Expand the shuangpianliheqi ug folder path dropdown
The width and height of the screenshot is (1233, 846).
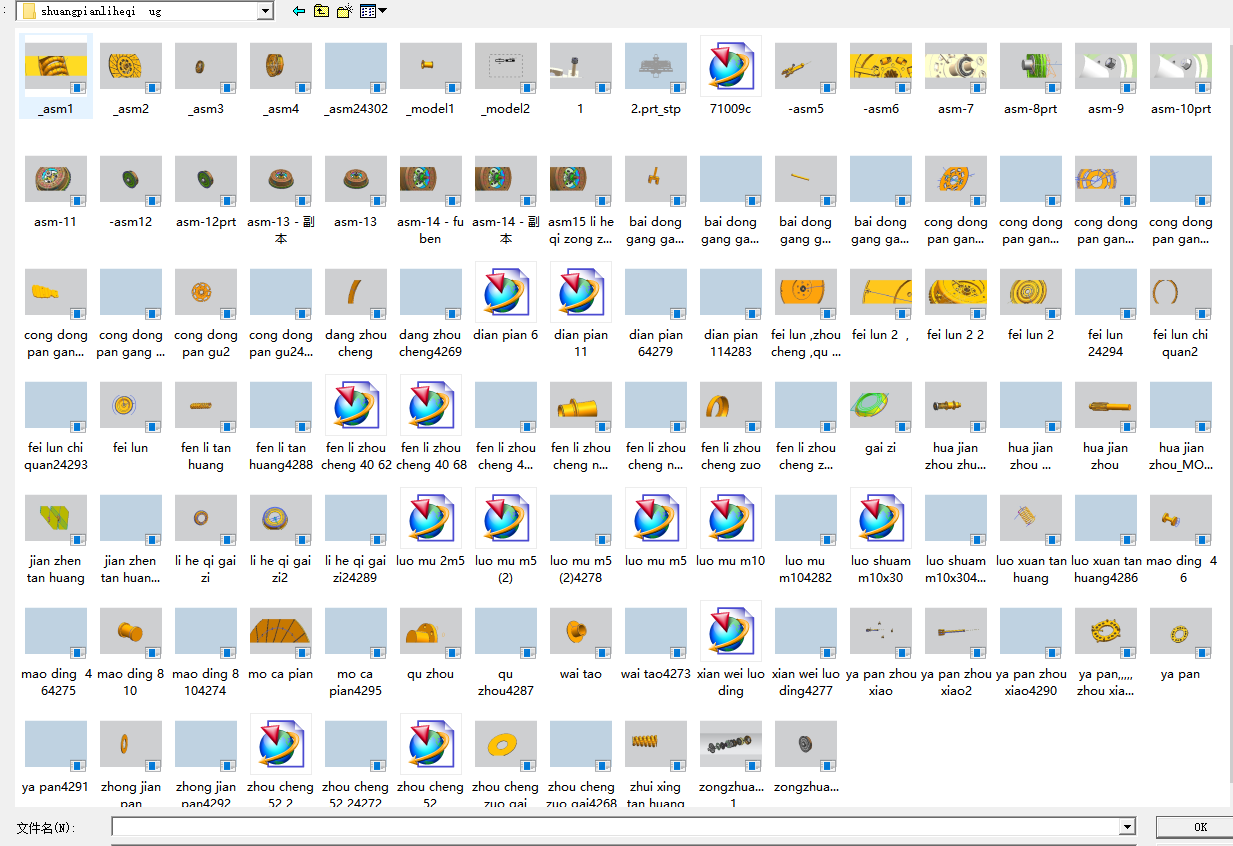pos(265,11)
